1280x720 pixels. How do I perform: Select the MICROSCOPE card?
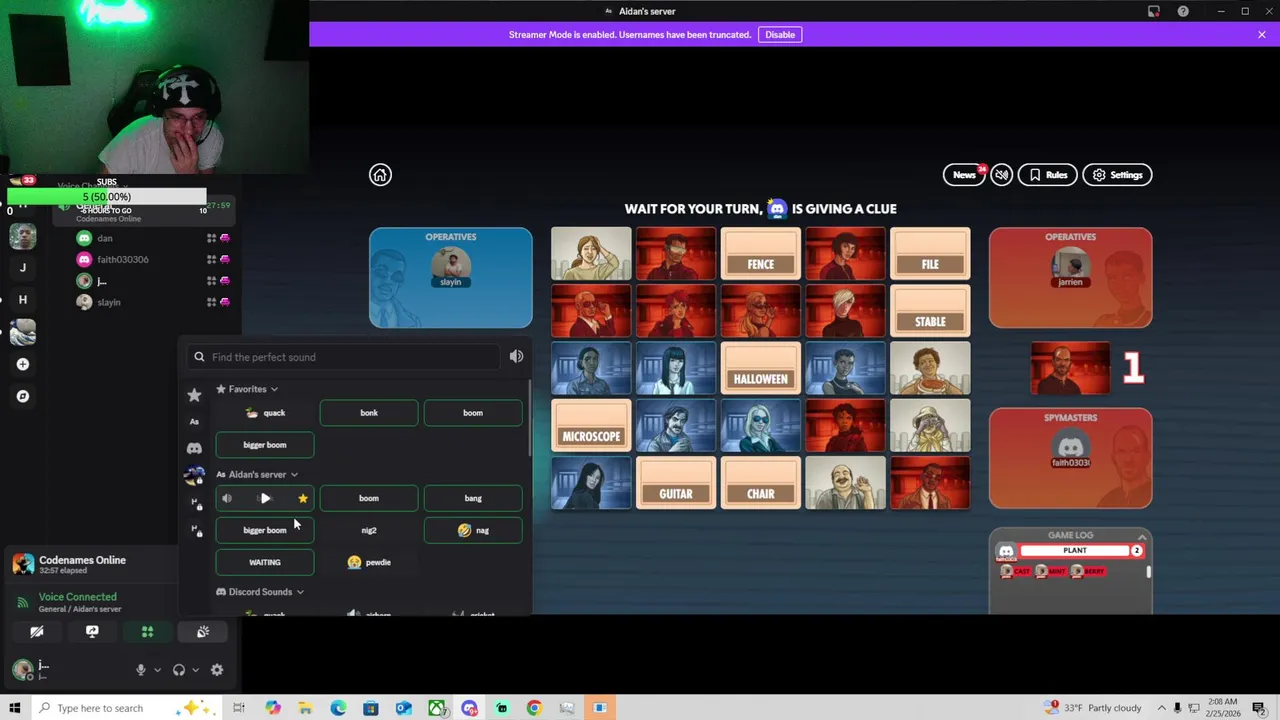591,426
